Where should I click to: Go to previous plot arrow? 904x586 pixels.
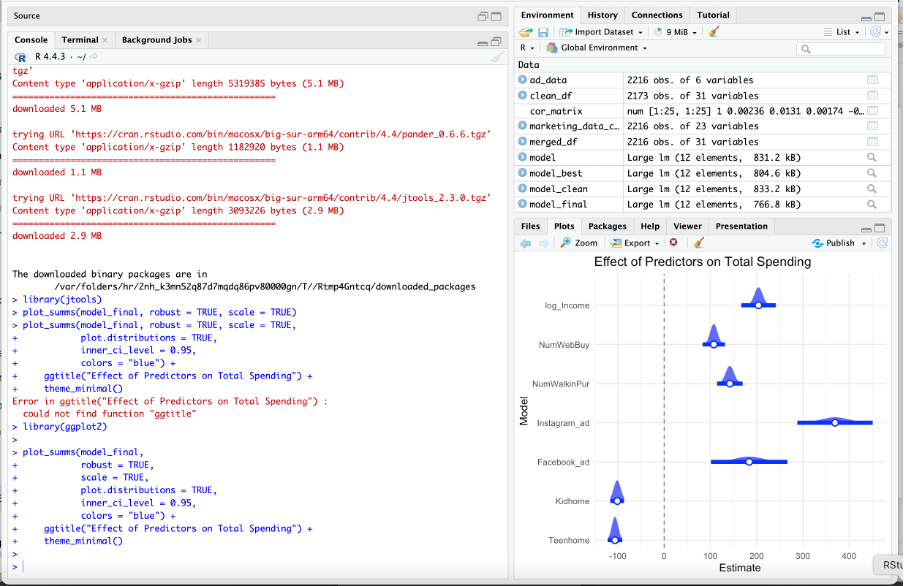tap(525, 243)
